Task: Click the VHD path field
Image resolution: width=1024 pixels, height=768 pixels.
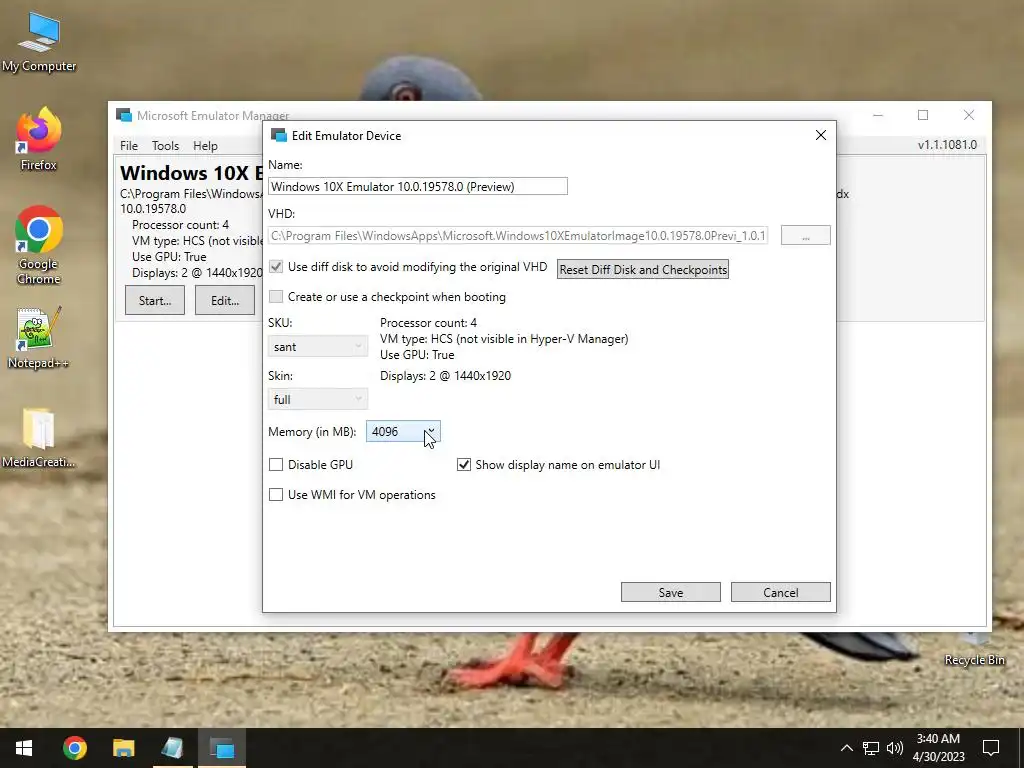Action: tap(518, 235)
